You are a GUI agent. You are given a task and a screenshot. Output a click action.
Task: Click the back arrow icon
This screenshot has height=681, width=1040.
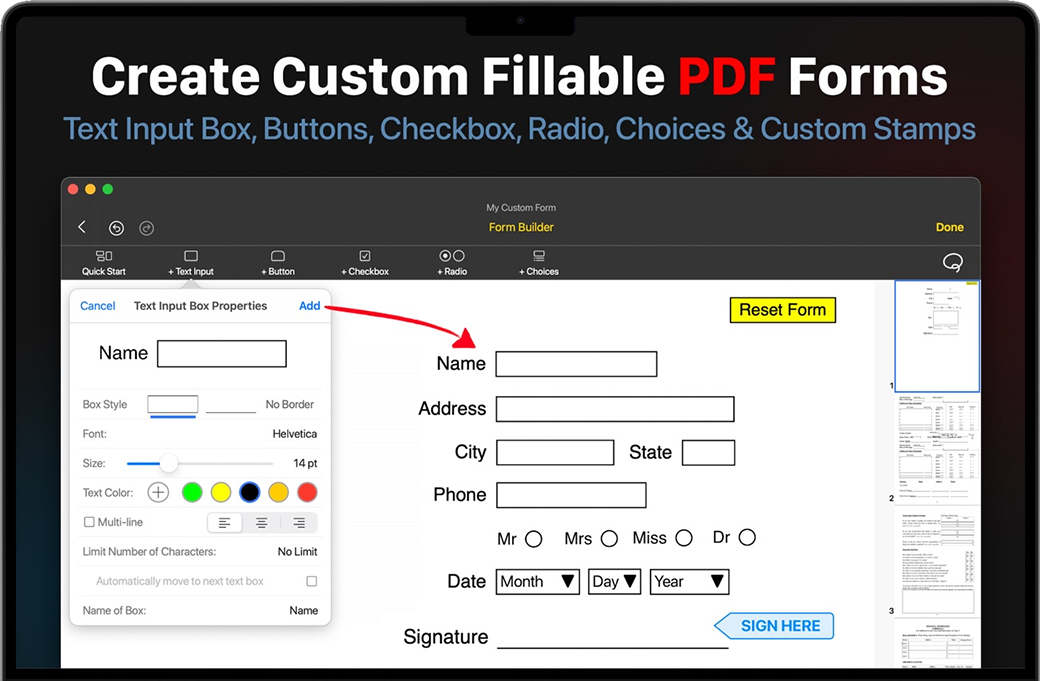pyautogui.click(x=82, y=228)
